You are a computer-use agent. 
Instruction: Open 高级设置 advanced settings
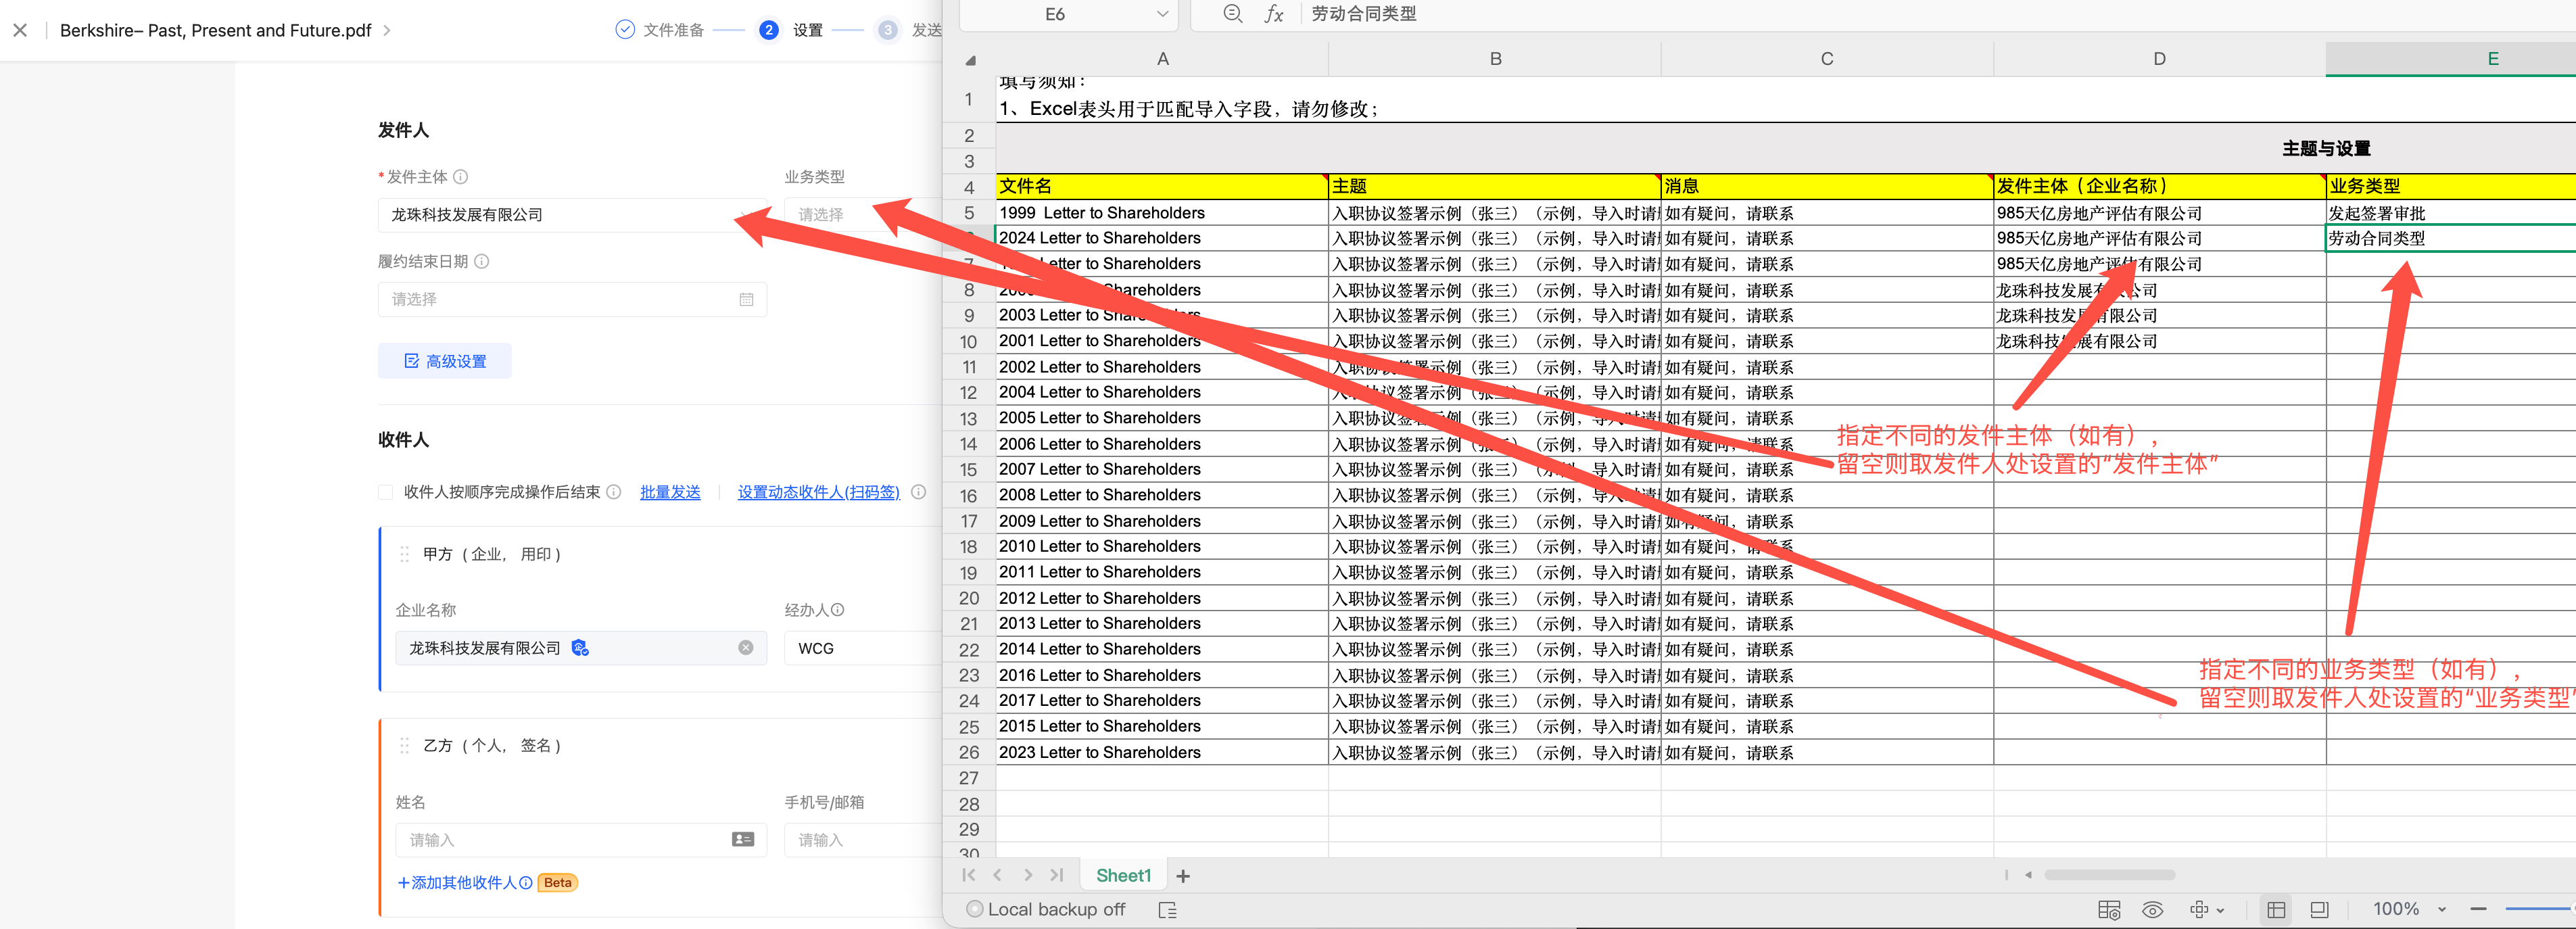click(x=445, y=361)
